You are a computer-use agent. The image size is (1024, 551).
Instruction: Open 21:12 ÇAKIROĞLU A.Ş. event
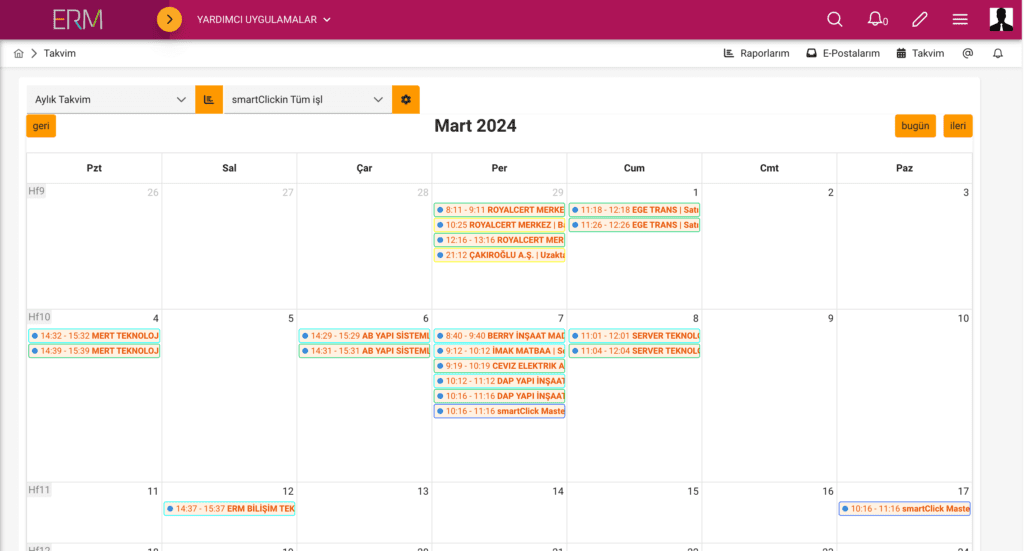(500, 255)
